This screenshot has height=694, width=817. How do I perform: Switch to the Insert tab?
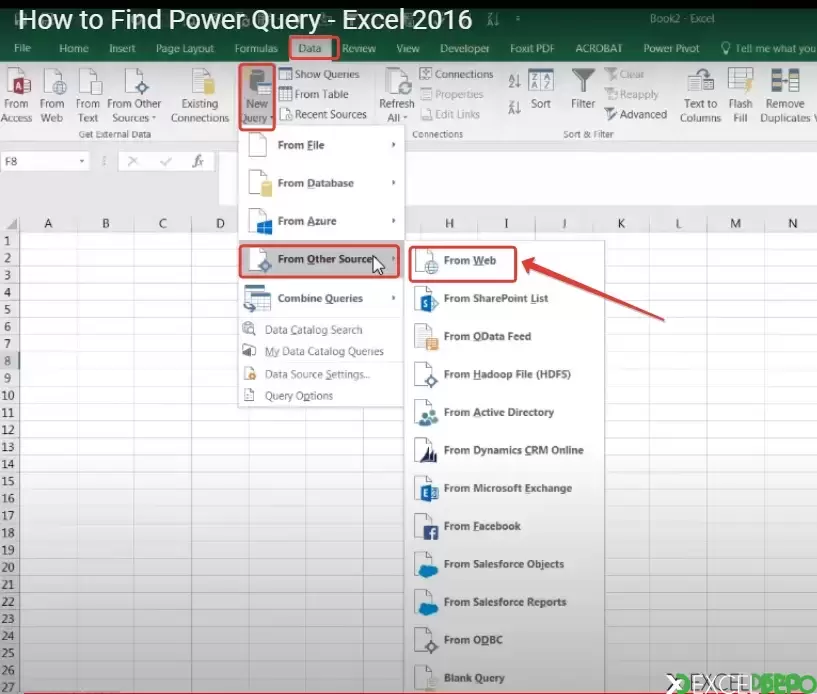pos(122,48)
